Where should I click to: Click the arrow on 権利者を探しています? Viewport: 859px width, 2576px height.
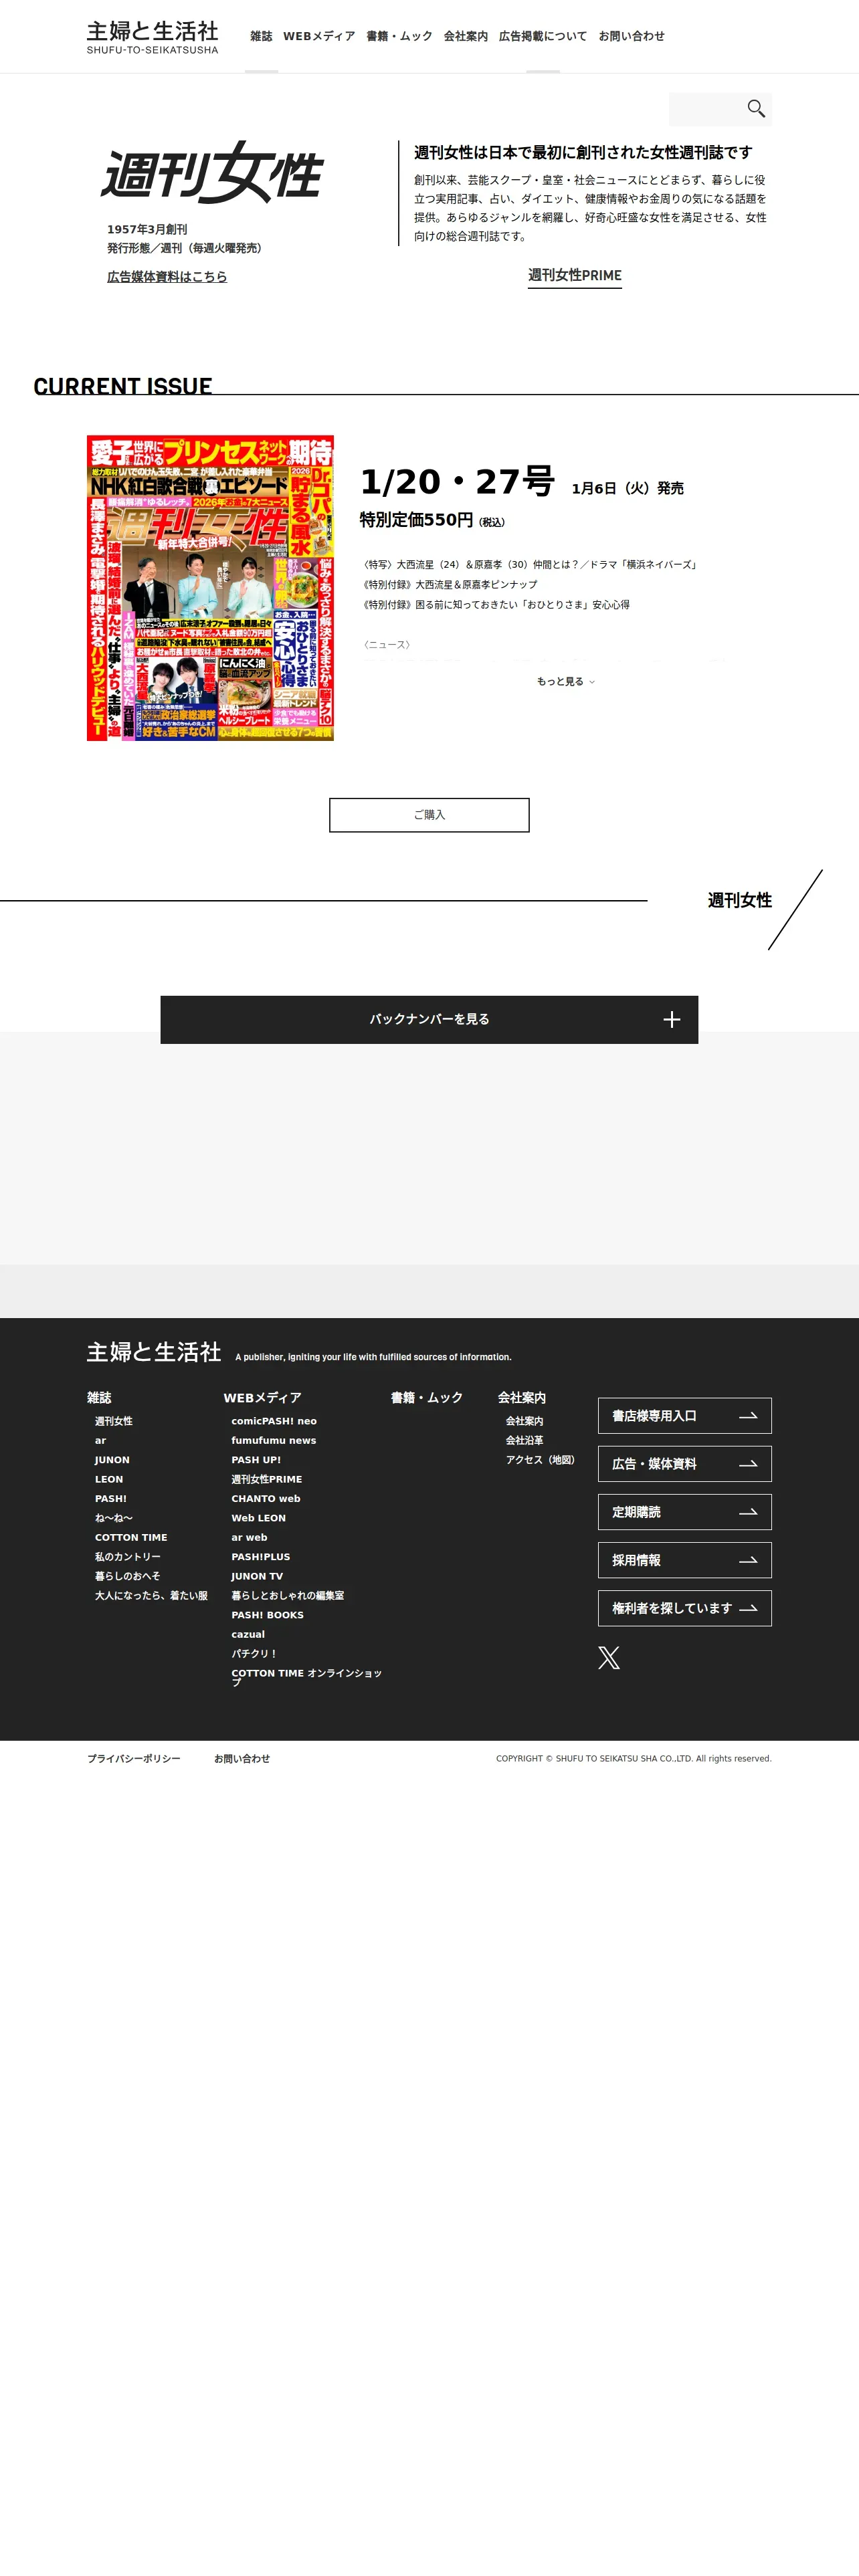[748, 1607]
